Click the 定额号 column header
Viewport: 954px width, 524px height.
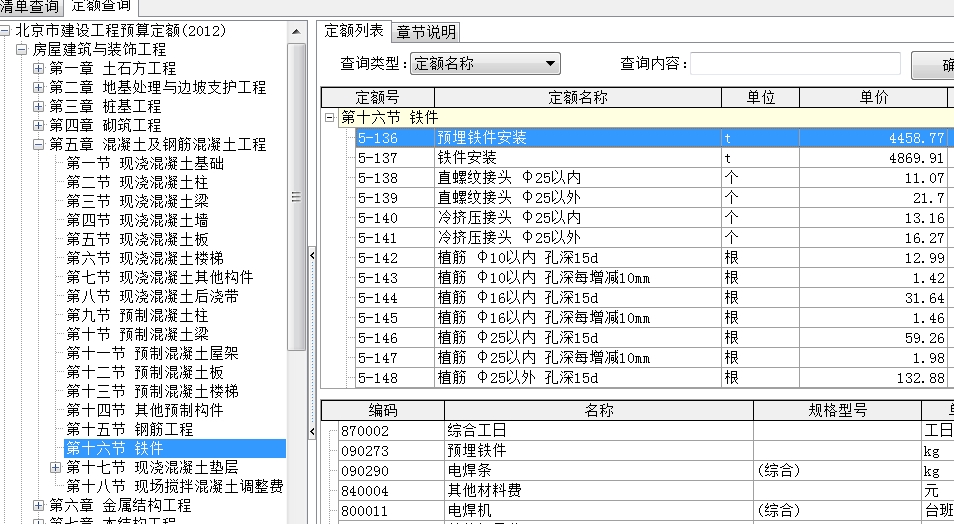click(x=377, y=97)
